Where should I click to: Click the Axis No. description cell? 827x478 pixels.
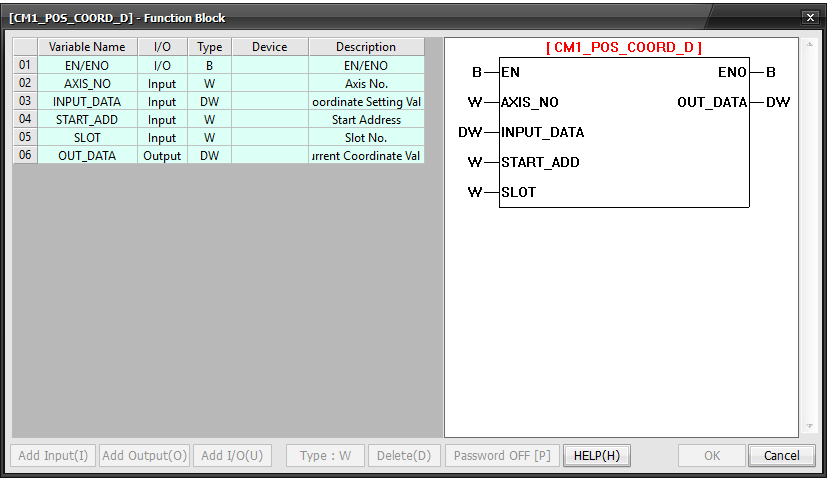(x=366, y=83)
